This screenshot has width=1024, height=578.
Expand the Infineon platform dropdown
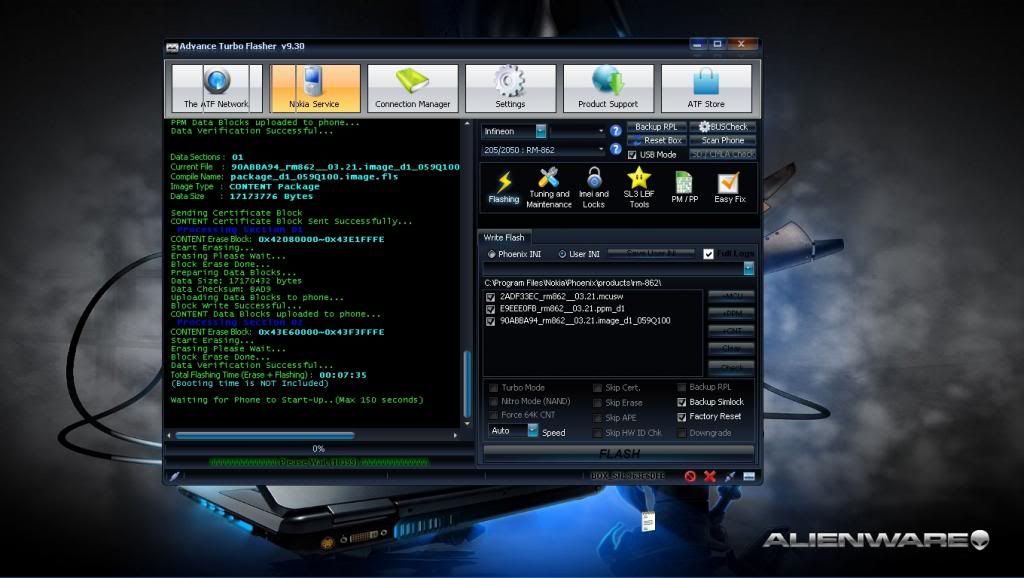pos(541,131)
